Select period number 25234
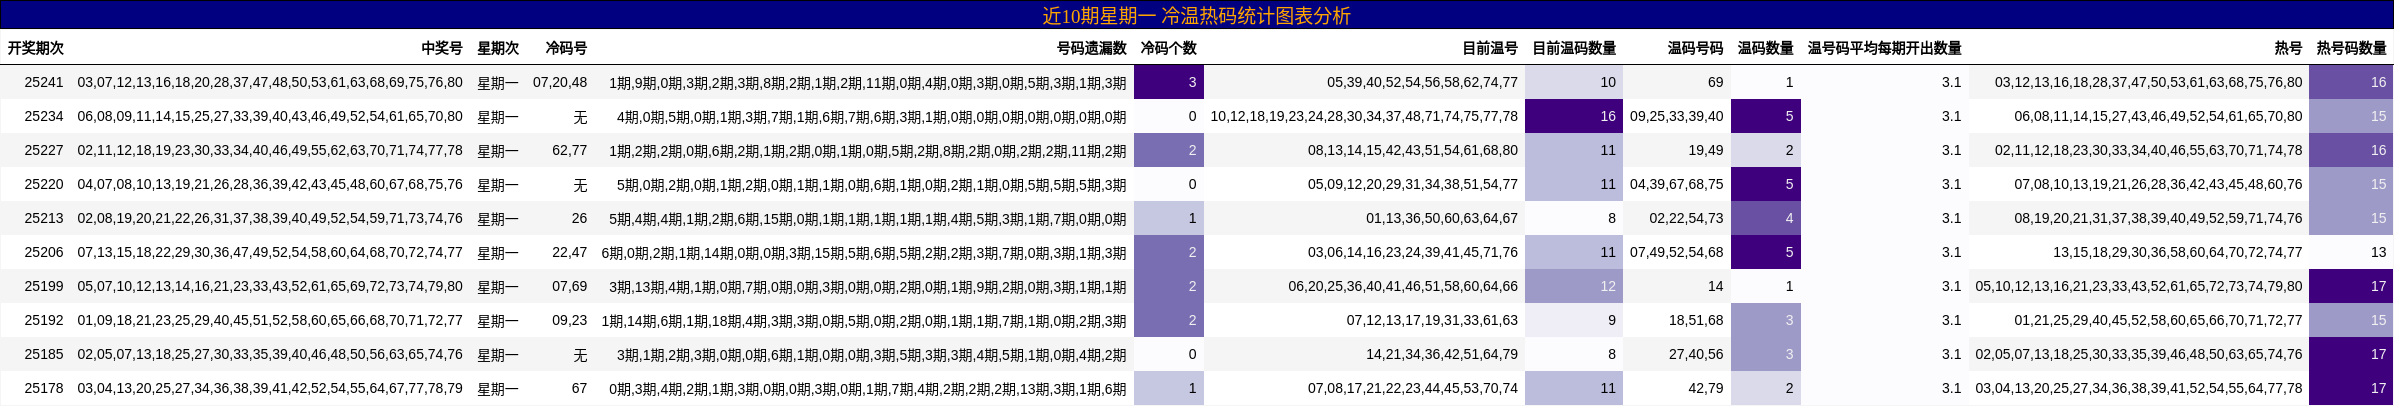 44,116
